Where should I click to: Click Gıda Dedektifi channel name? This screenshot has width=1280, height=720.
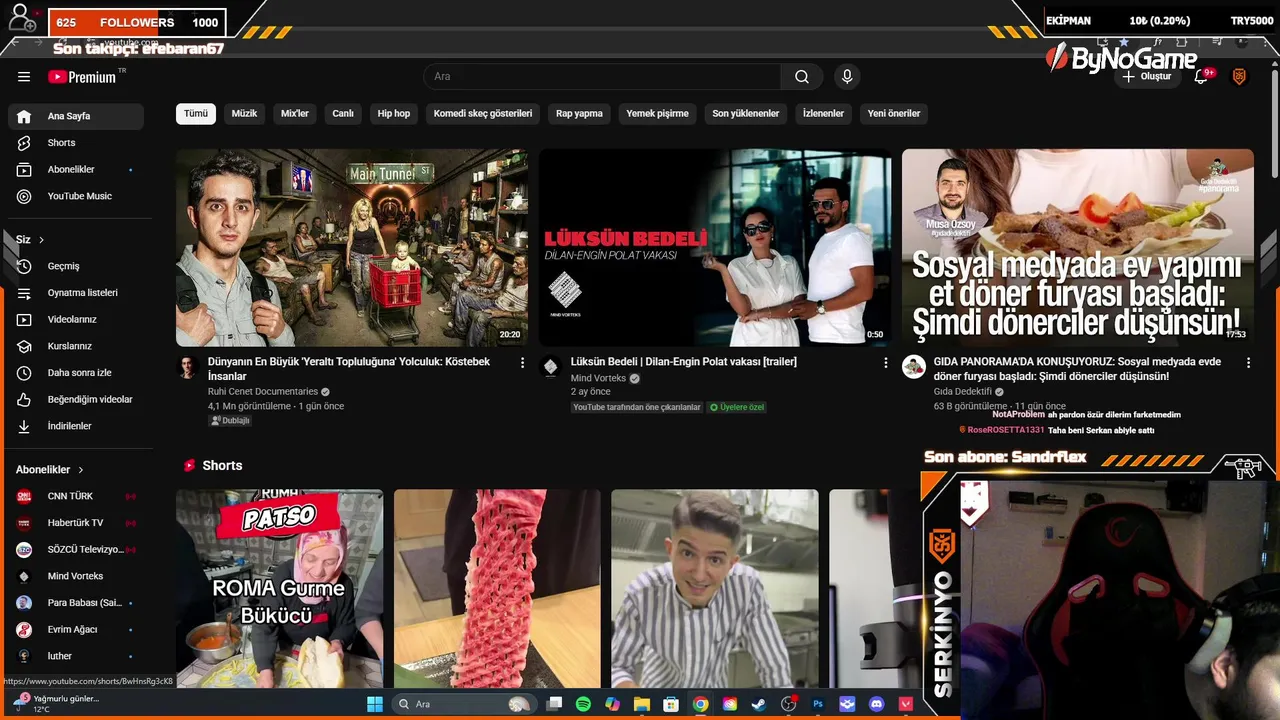pyautogui.click(x=963, y=392)
